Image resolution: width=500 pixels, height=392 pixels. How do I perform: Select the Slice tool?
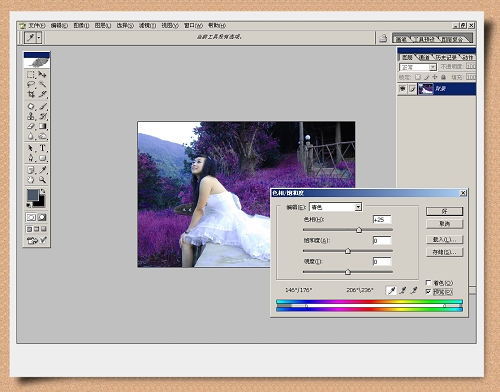pyautogui.click(x=42, y=94)
